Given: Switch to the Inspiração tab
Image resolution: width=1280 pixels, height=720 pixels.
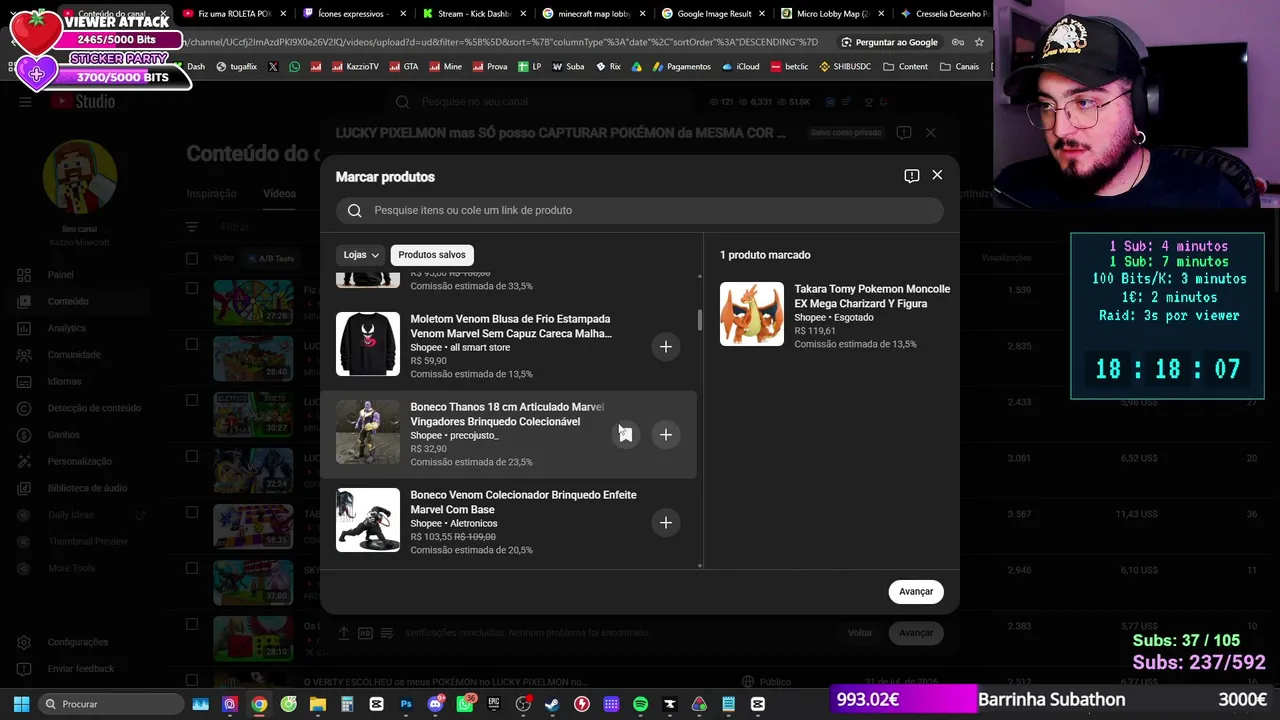Looking at the screenshot, I should [211, 194].
